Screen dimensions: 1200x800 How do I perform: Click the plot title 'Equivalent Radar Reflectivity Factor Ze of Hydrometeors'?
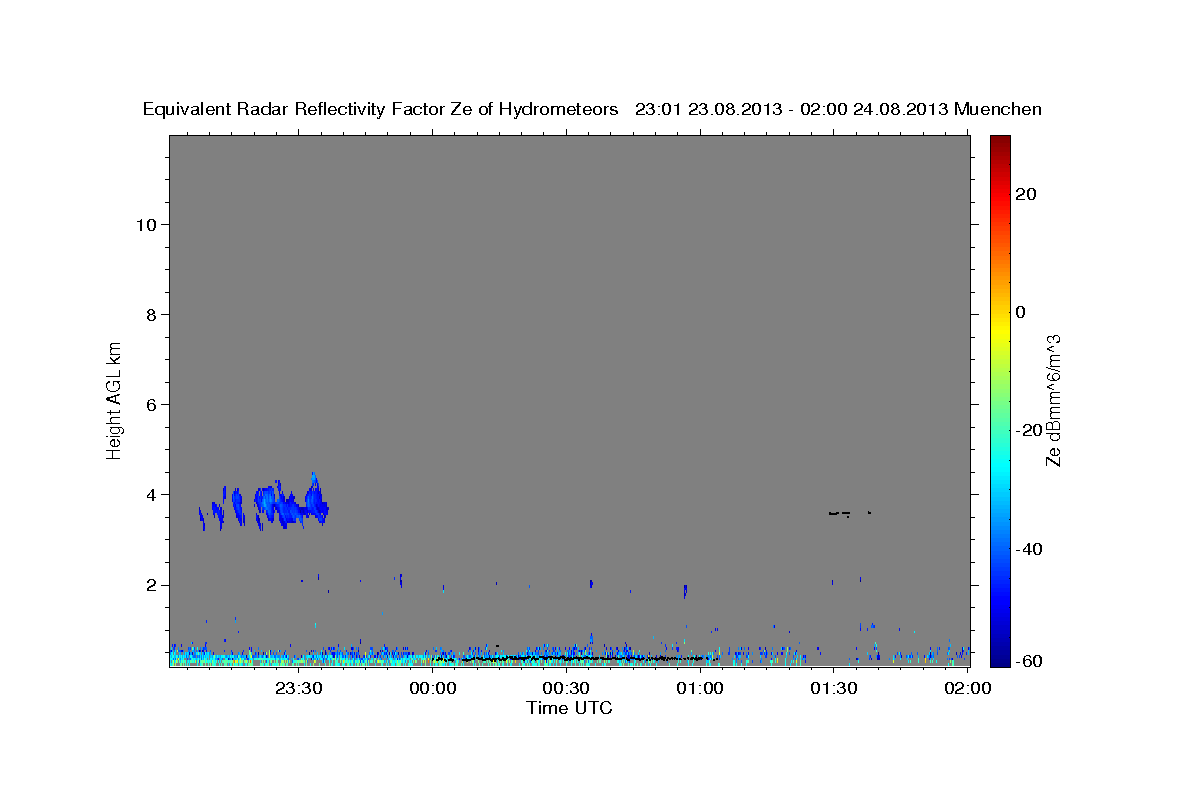click(x=381, y=110)
